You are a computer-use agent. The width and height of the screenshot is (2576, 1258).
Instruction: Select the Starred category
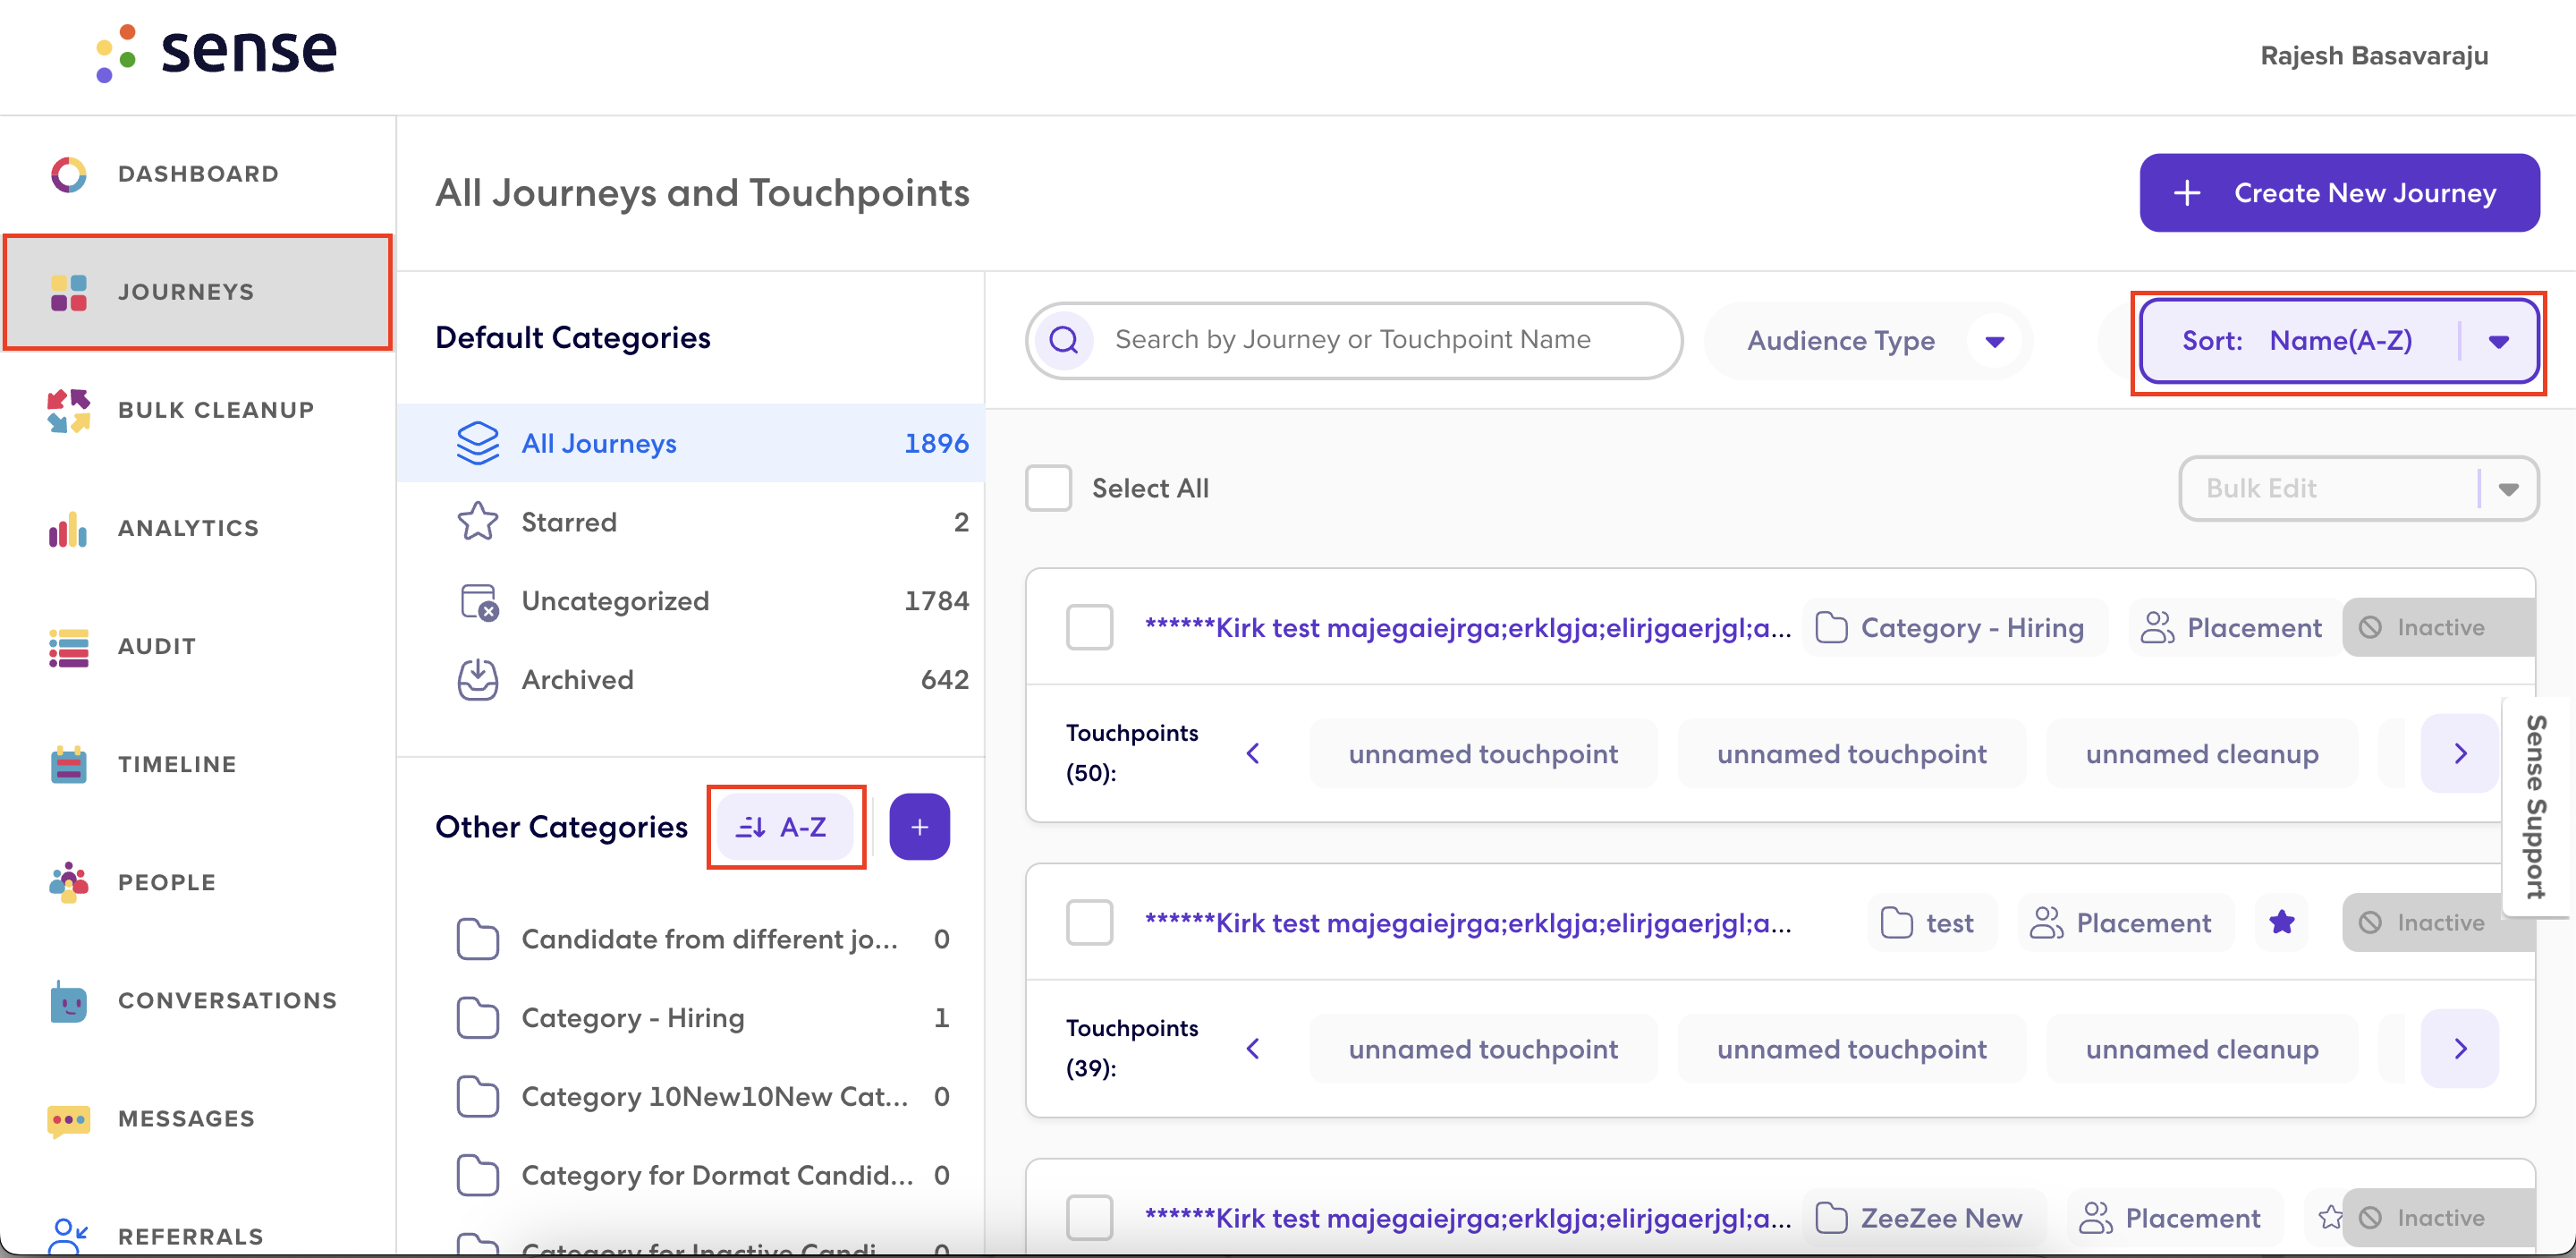[x=691, y=522]
